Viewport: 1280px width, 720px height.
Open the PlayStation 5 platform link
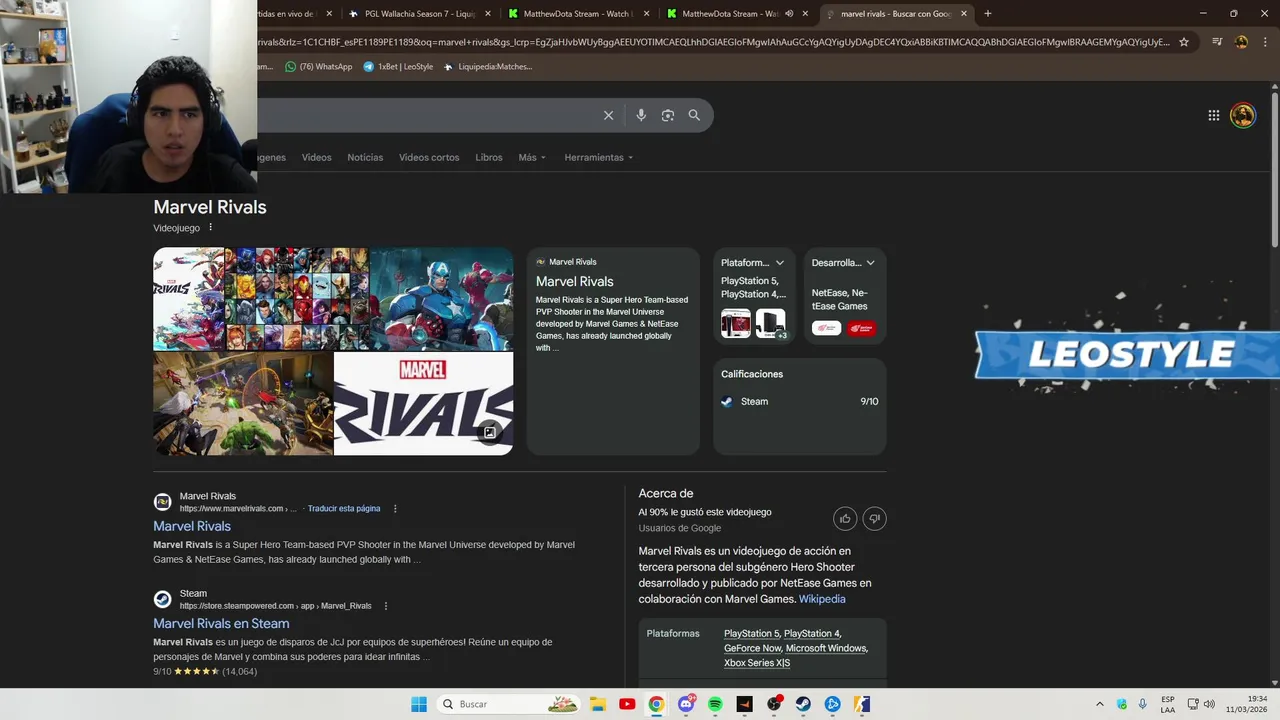tap(752, 634)
